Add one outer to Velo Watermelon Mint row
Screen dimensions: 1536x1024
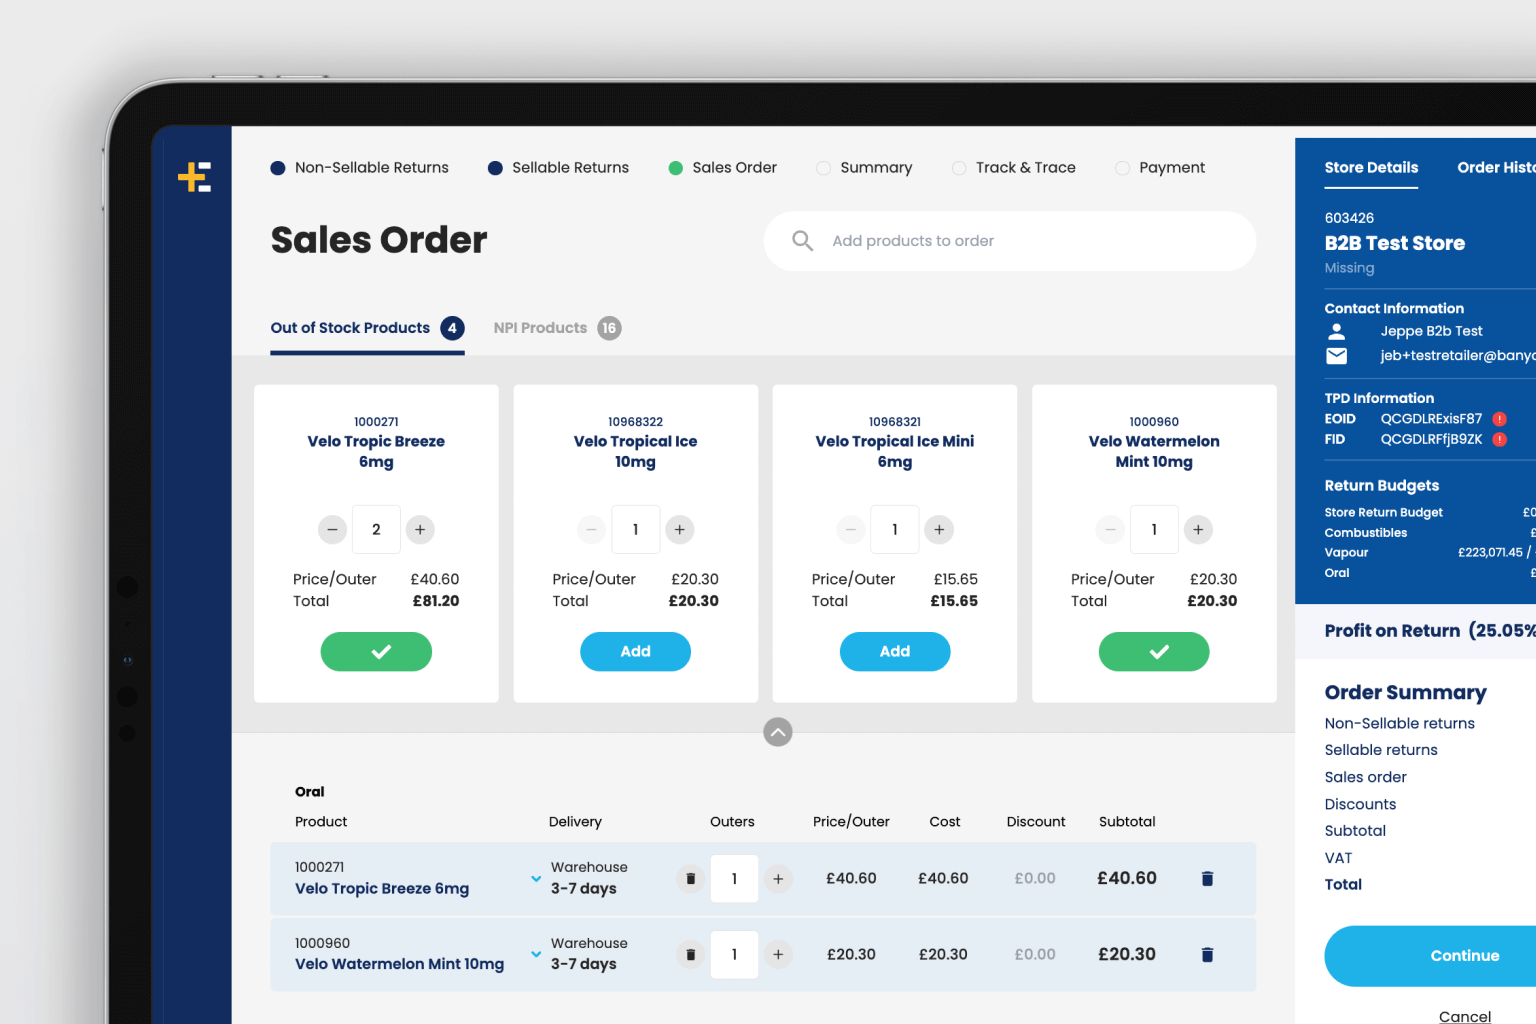click(x=778, y=955)
